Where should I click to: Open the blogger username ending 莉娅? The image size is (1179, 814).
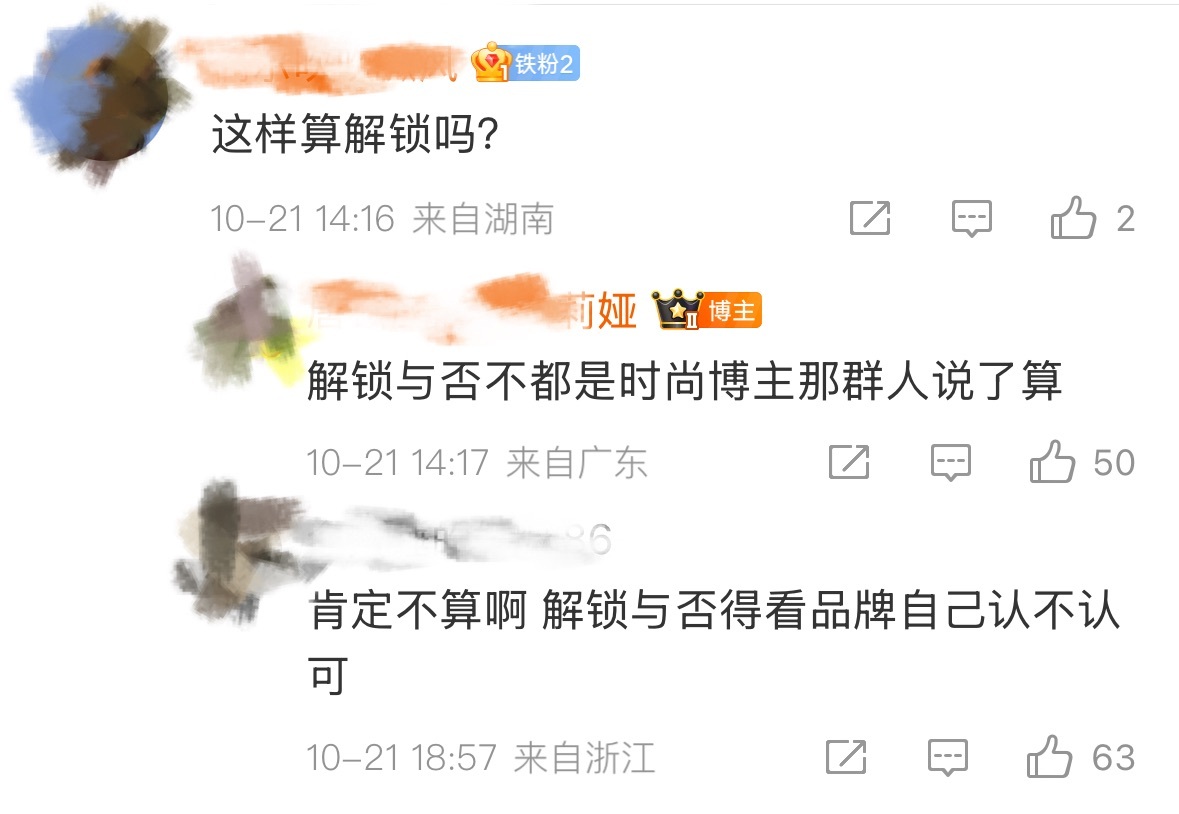(x=472, y=310)
